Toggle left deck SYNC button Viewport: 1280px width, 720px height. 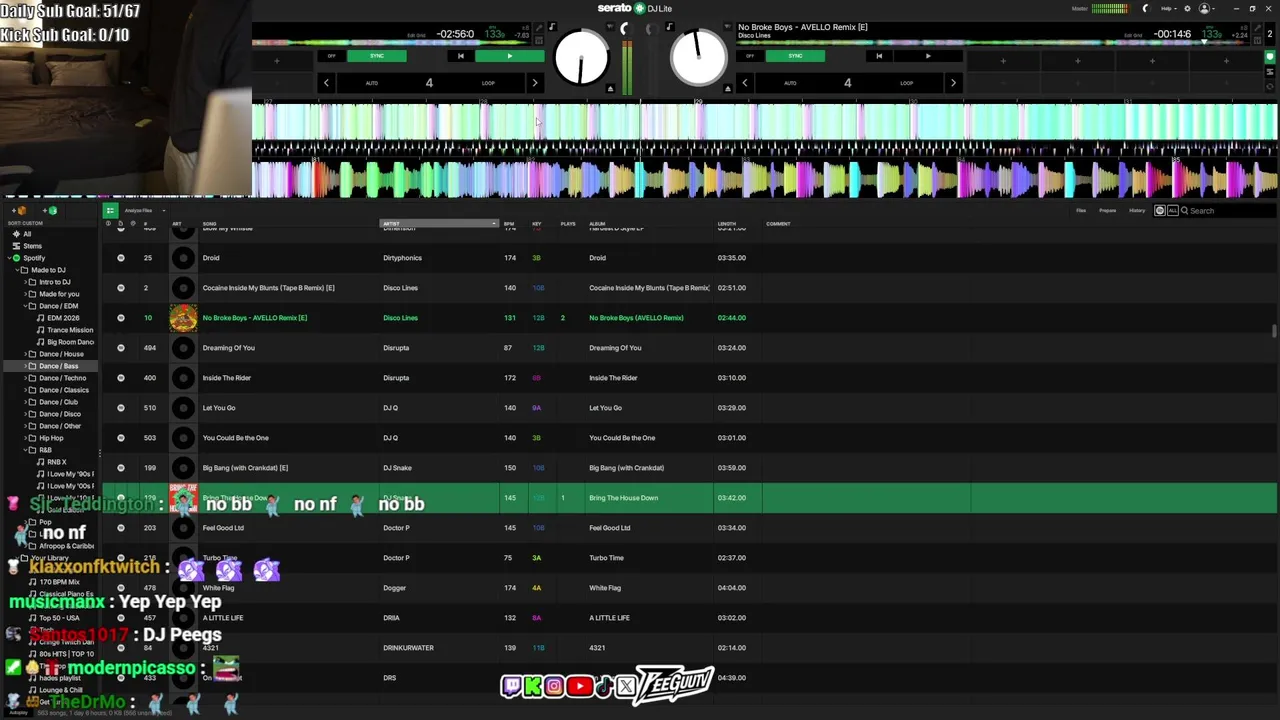pyautogui.click(x=376, y=56)
